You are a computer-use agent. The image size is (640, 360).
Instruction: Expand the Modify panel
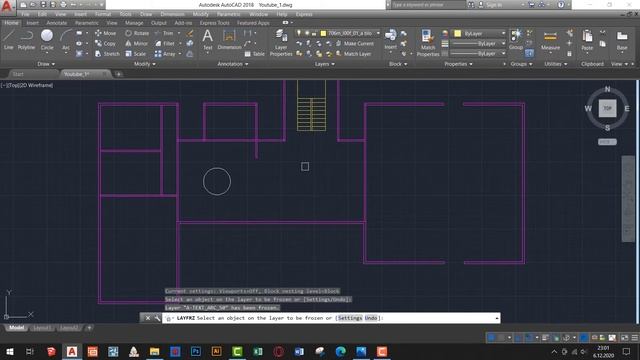pos(144,64)
